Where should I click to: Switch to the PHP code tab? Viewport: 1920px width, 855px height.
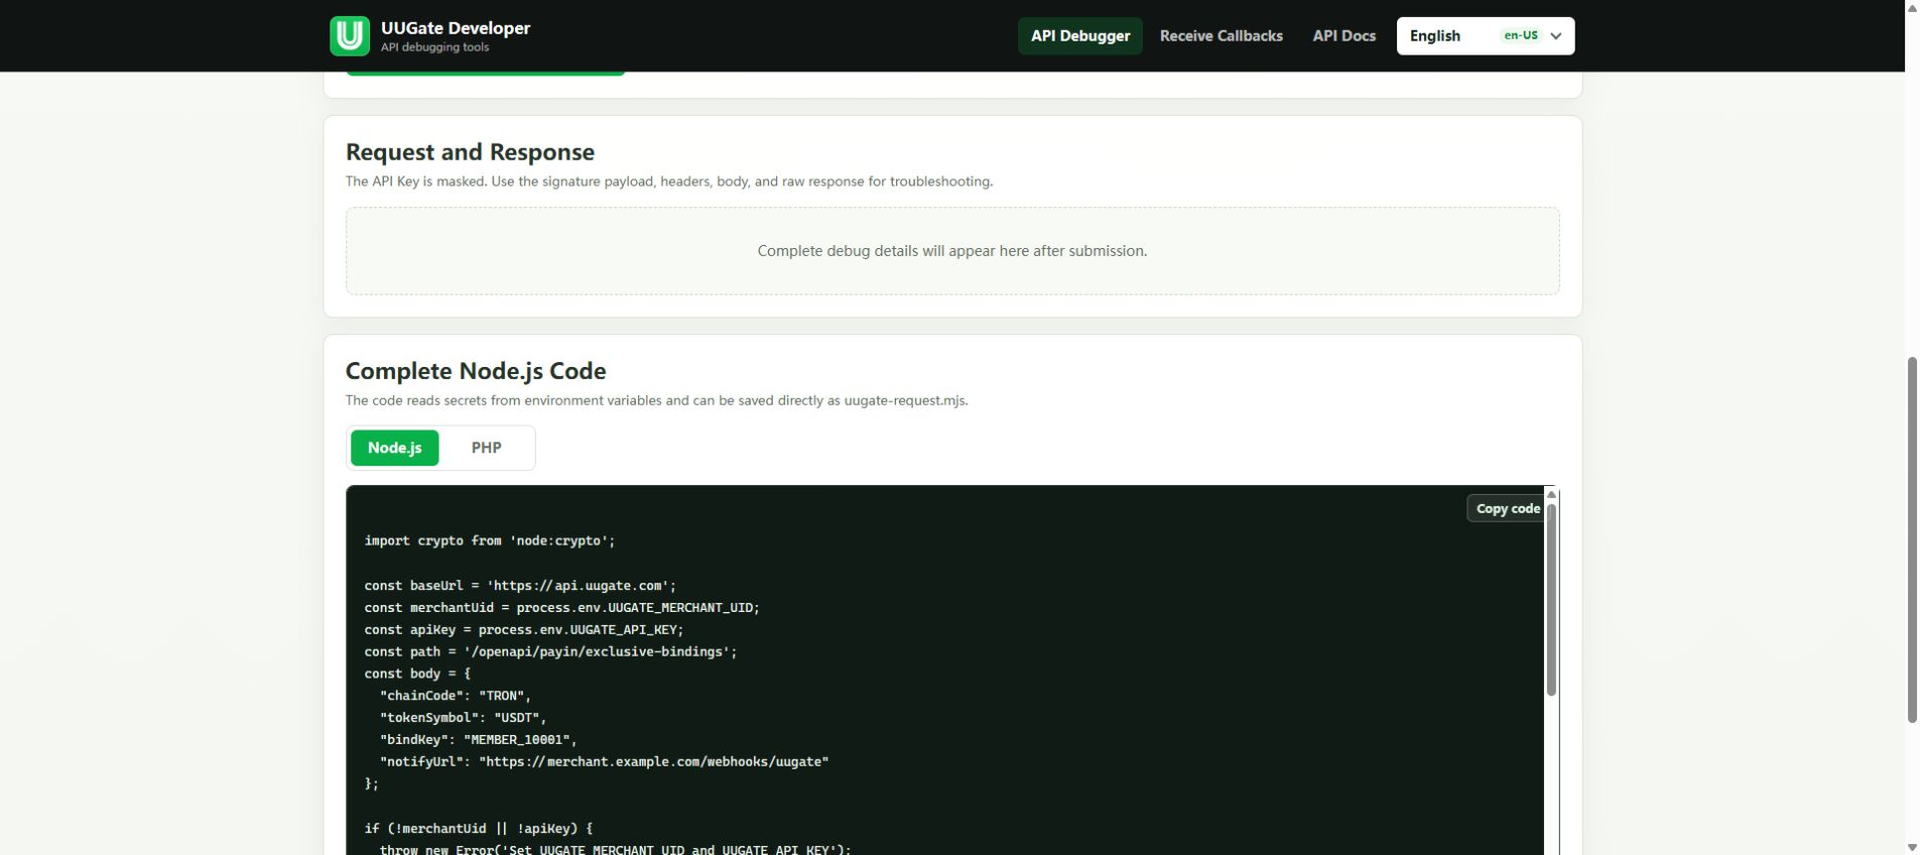point(486,448)
